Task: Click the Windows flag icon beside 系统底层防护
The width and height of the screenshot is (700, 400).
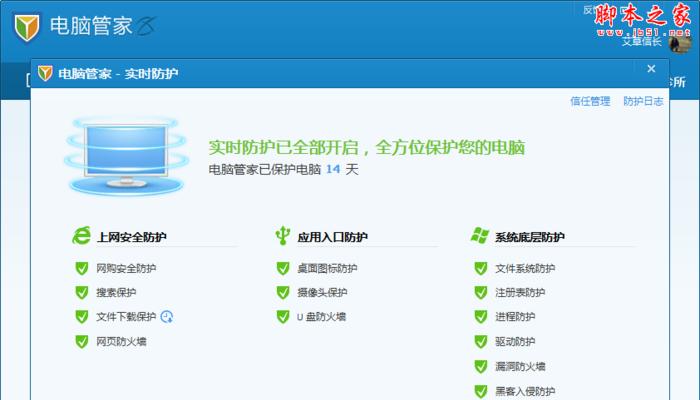Action: 480,235
